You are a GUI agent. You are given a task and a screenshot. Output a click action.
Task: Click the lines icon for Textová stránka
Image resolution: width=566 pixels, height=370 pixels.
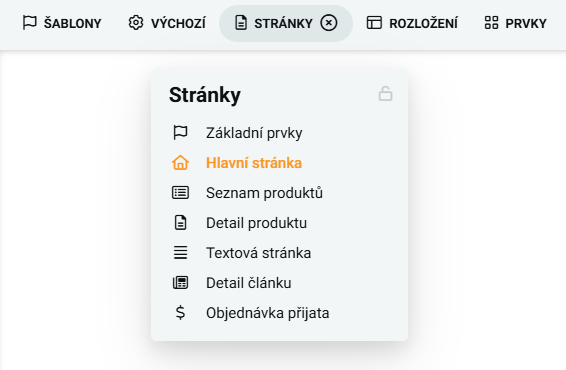[180, 253]
